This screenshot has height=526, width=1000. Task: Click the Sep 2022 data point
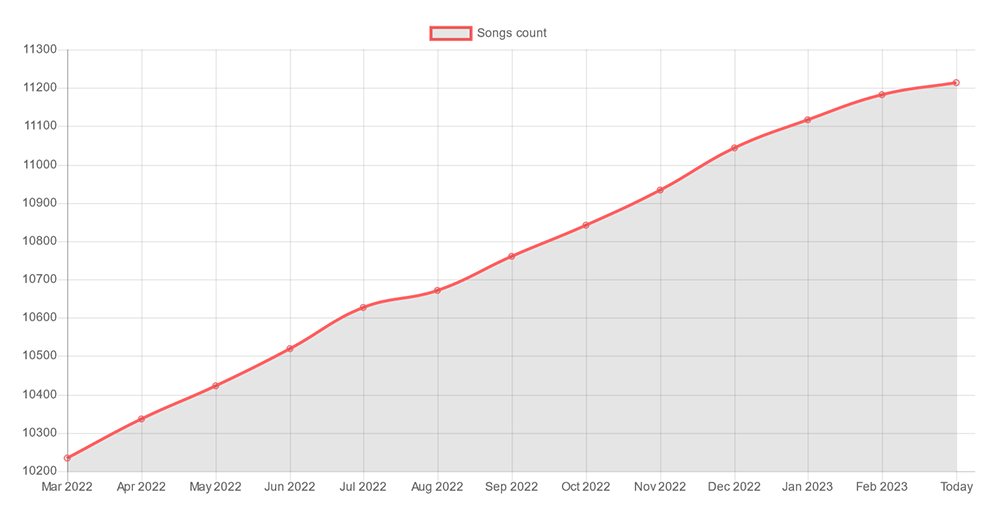(512, 256)
